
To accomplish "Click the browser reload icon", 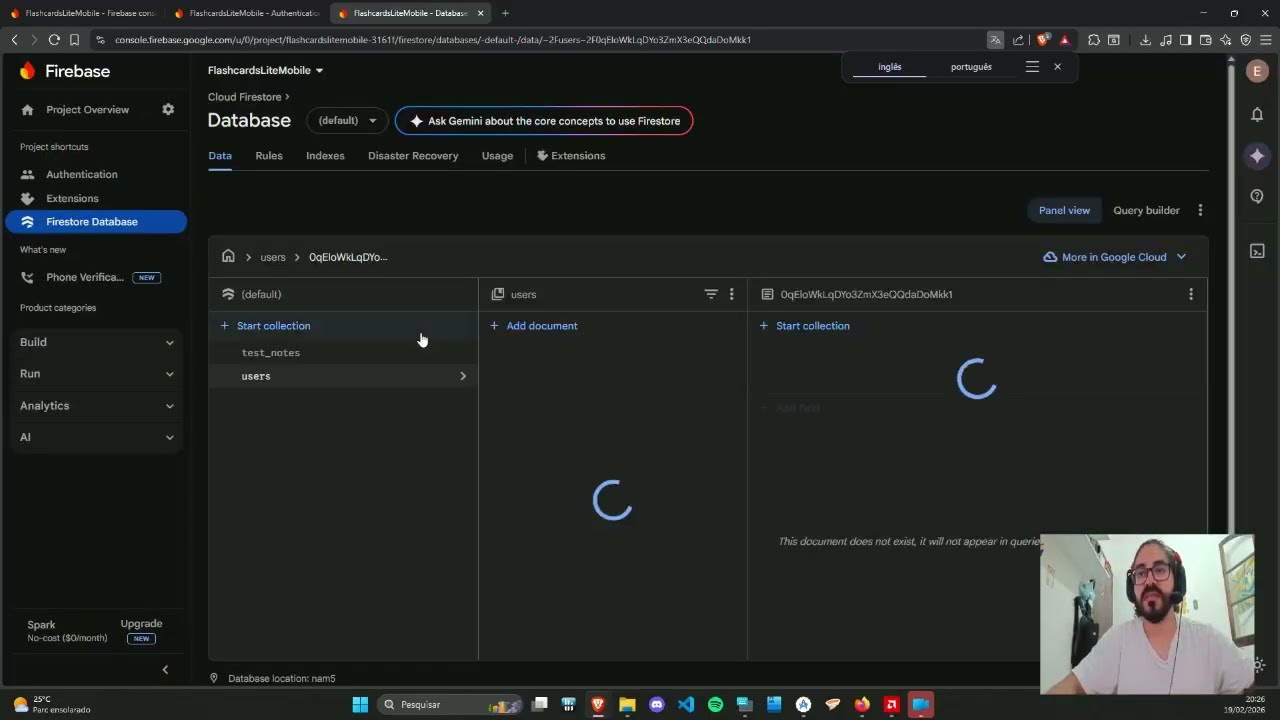I will point(54,40).
